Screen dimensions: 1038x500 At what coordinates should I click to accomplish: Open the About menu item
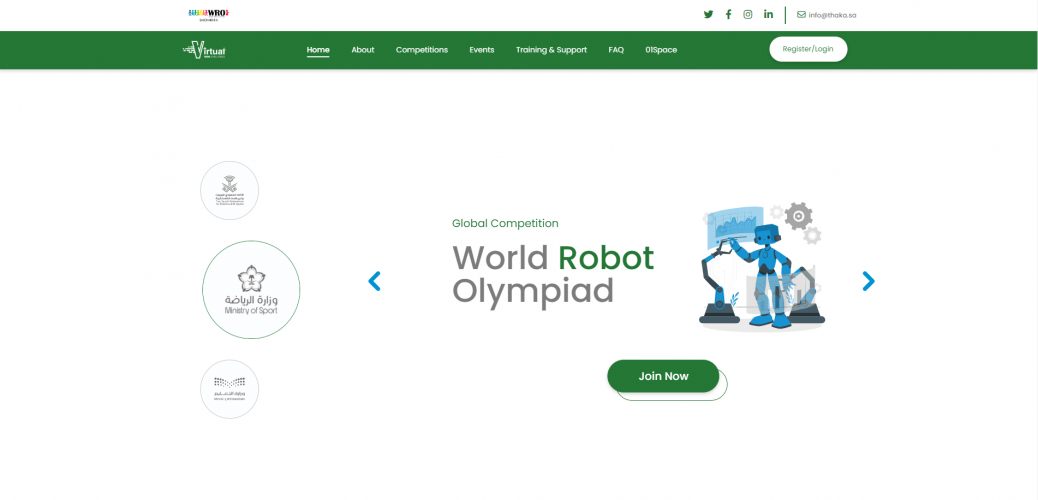coord(363,50)
